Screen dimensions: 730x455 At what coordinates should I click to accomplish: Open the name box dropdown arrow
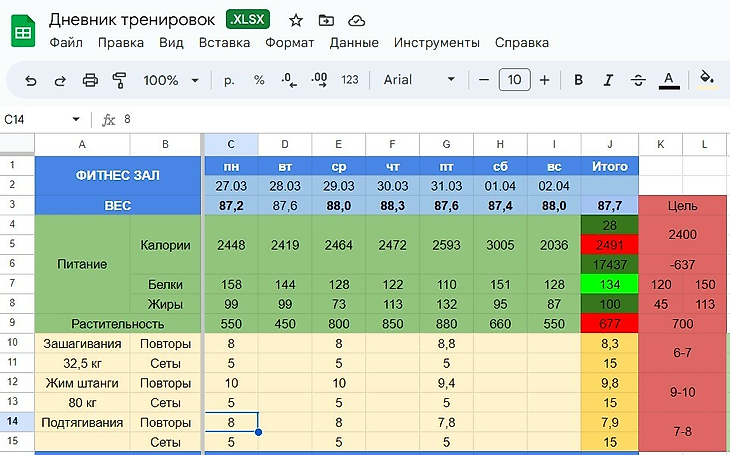pos(75,119)
